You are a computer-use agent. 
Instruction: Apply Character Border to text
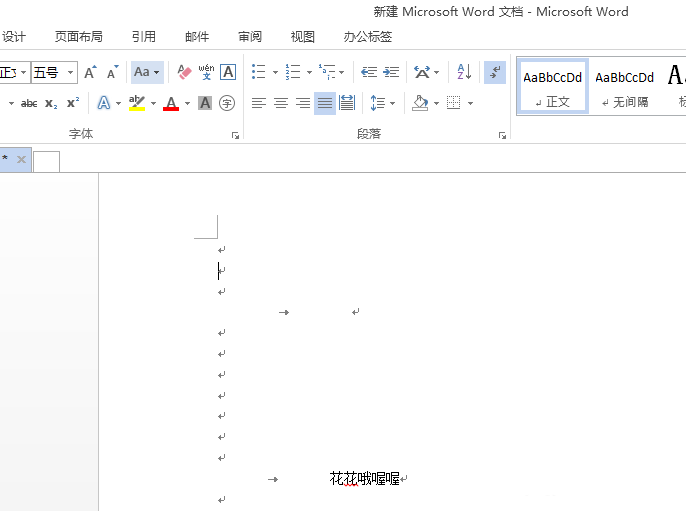tap(228, 72)
